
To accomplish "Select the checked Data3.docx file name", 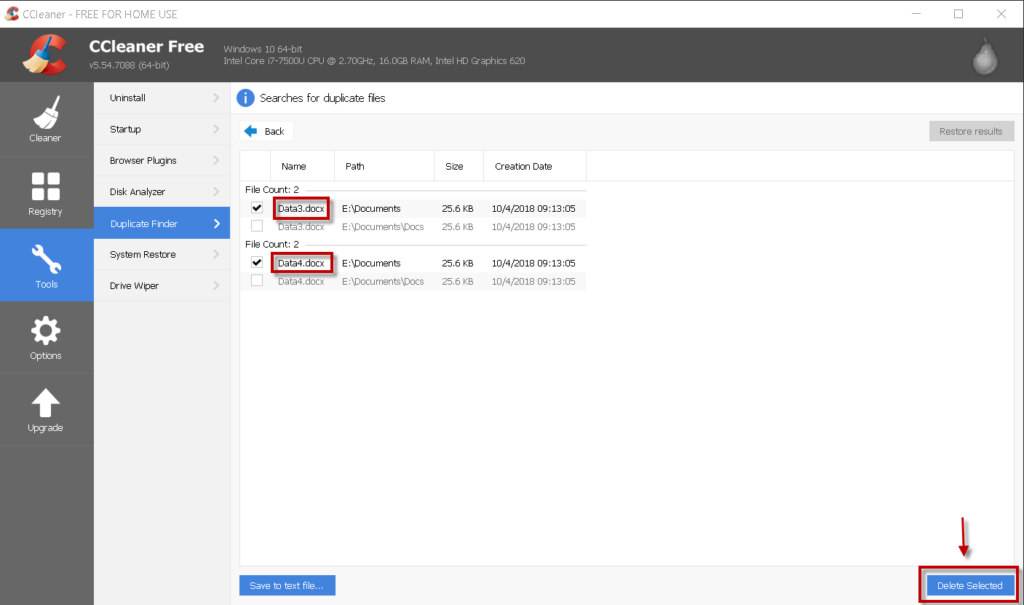I will pyautogui.click(x=301, y=208).
